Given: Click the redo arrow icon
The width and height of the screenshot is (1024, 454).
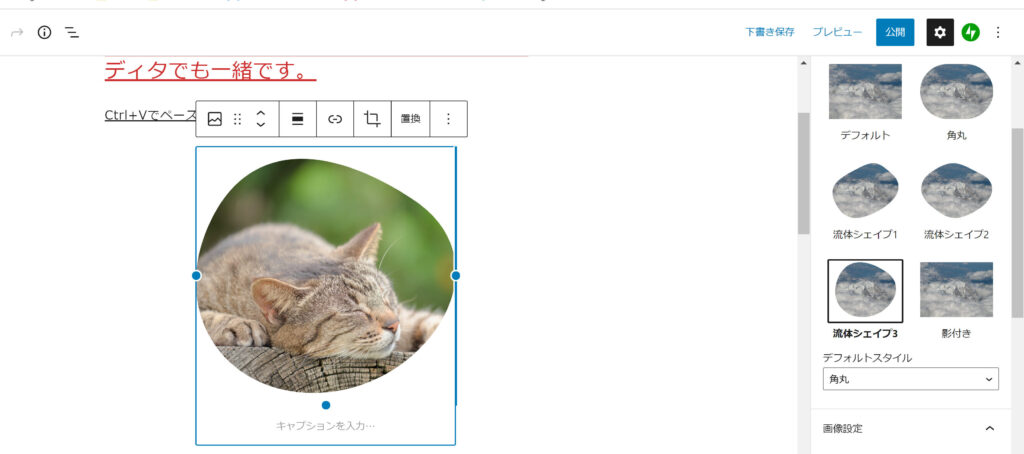Looking at the screenshot, I should (17, 32).
